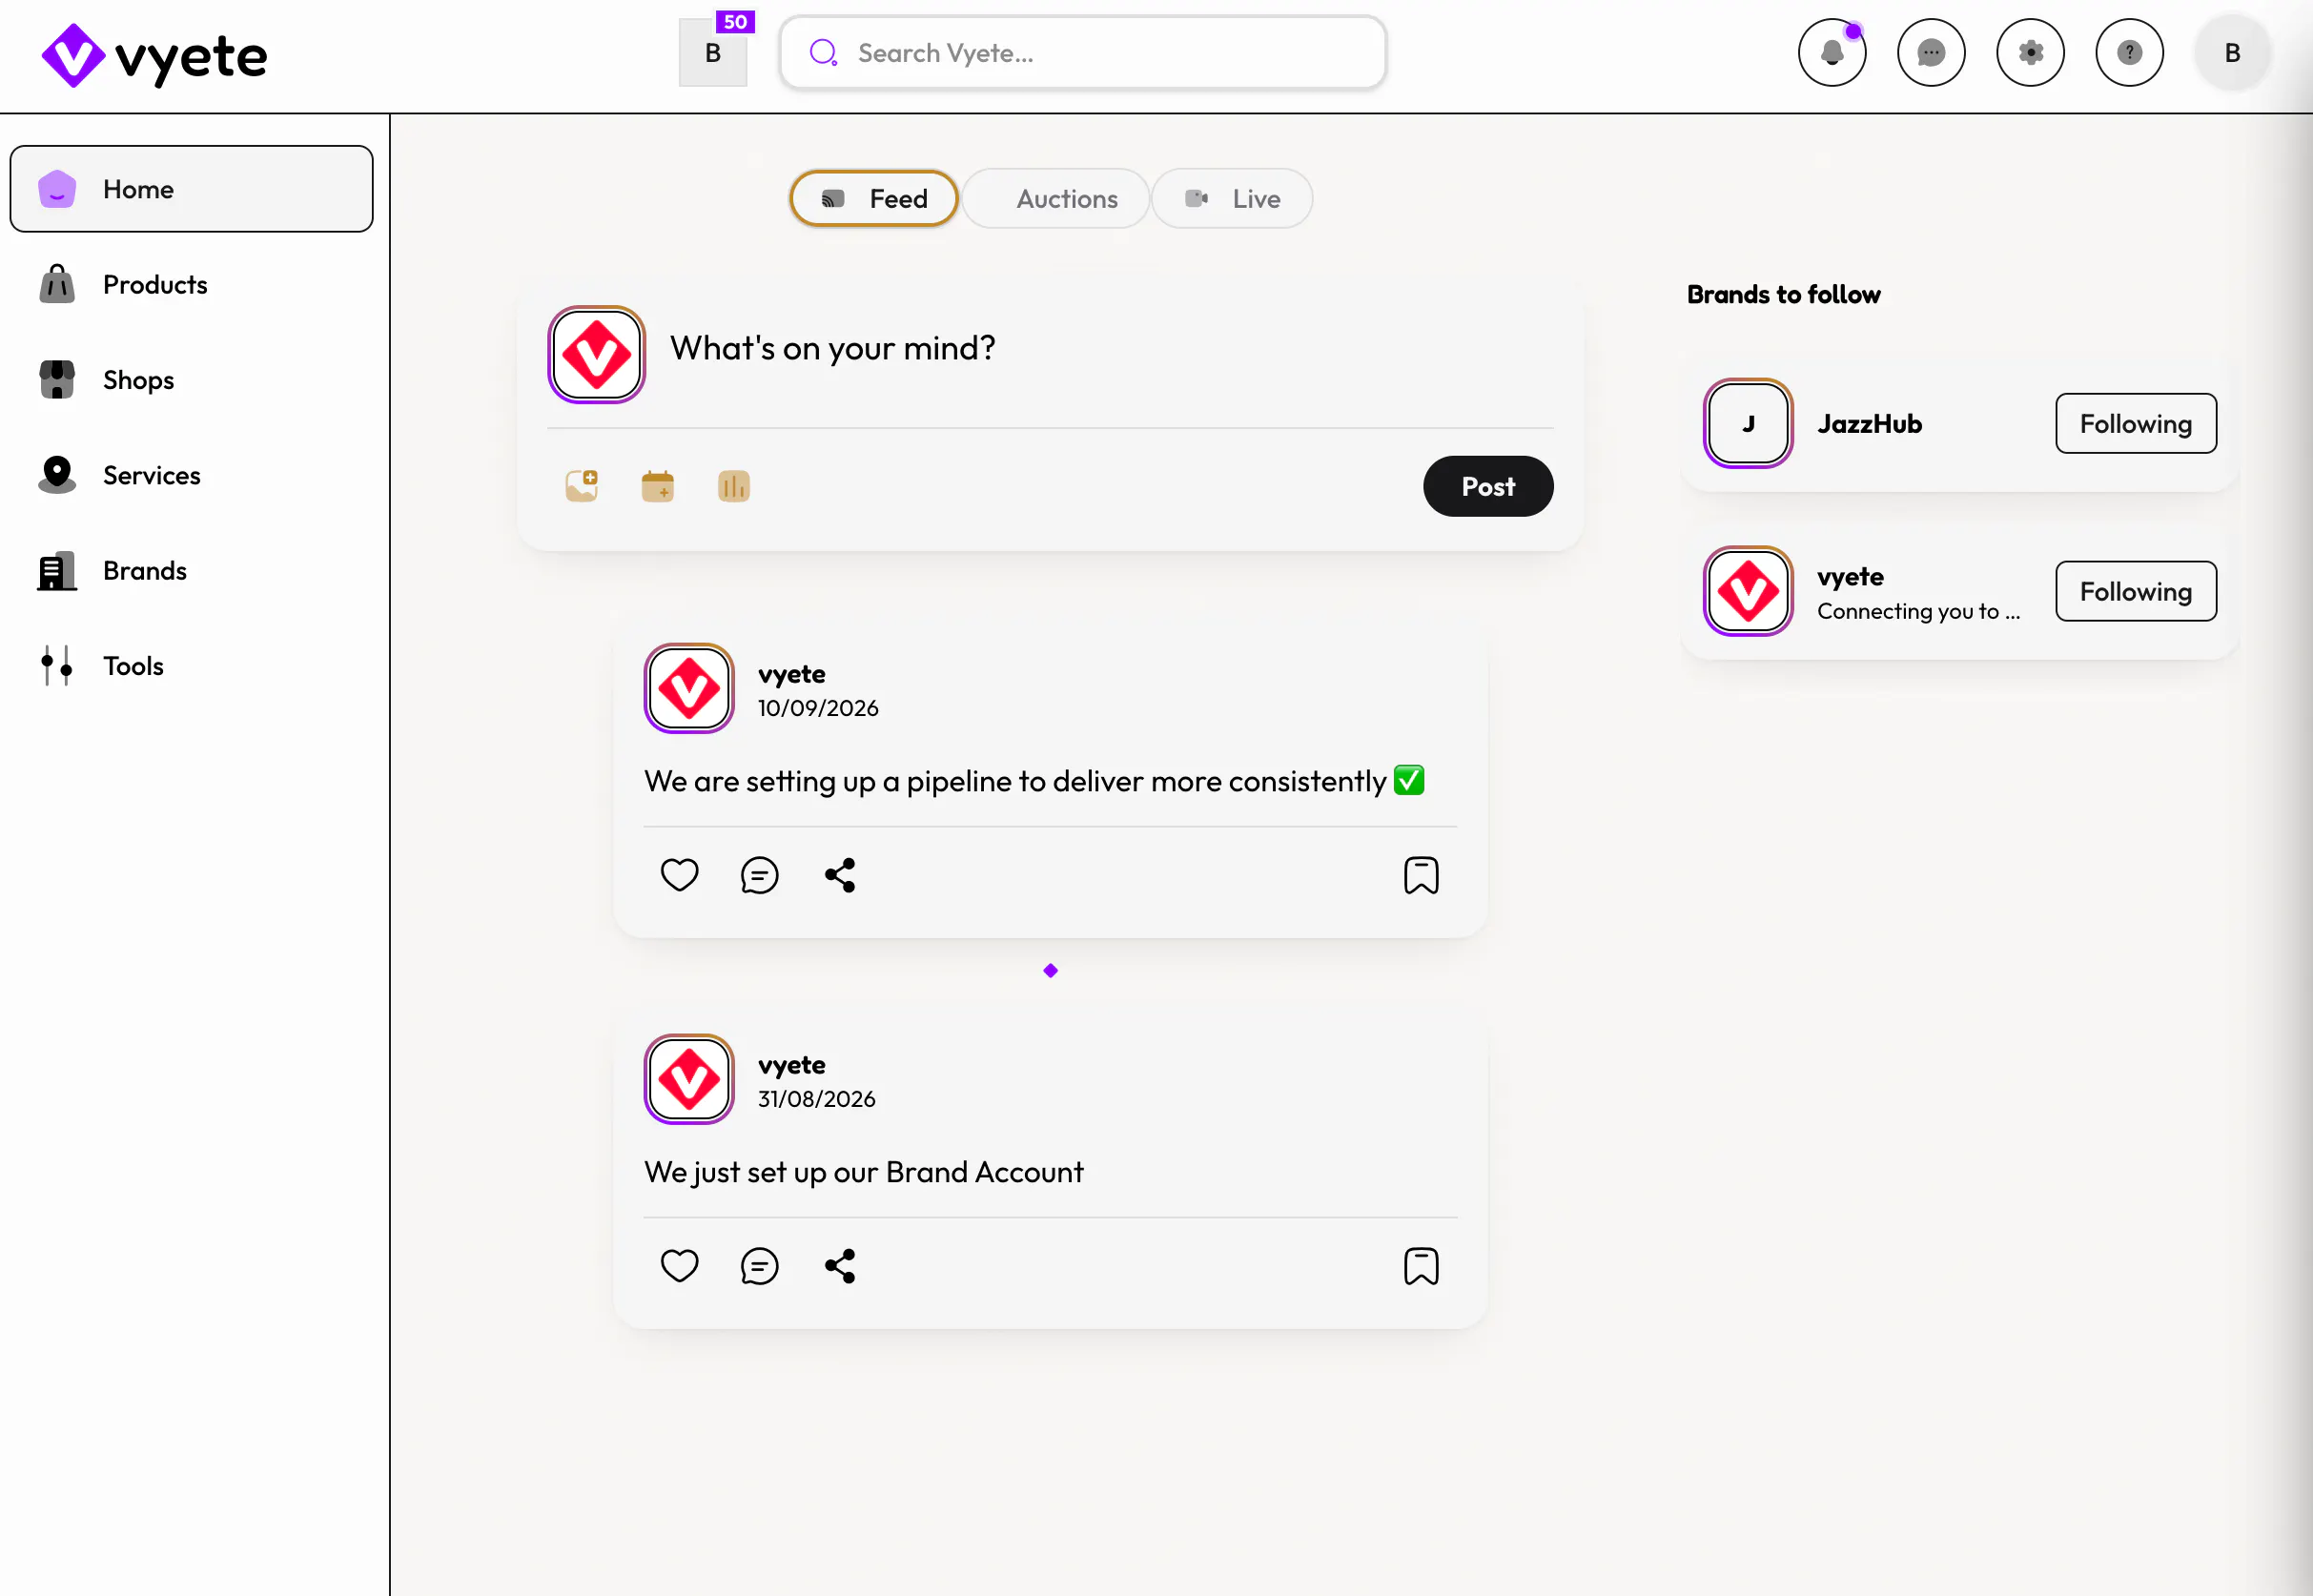This screenshot has width=2313, height=1596.
Task: Open the B badge with 50 count
Action: (714, 52)
